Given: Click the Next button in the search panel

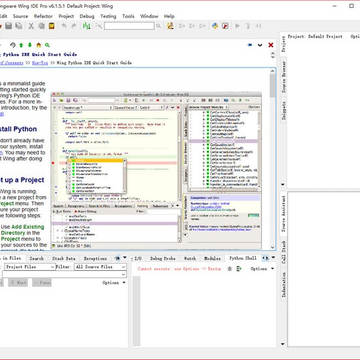Looking at the screenshot, I should click(18, 283).
